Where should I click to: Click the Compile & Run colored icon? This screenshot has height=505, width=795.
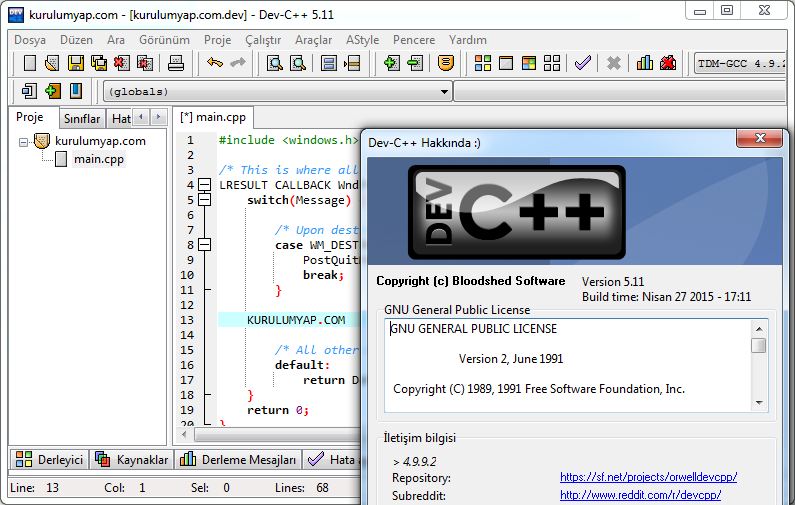coord(529,63)
